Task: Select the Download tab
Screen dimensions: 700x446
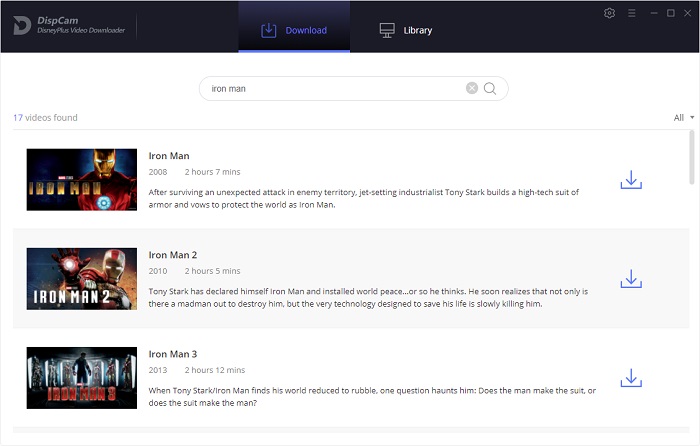Action: pos(294,30)
